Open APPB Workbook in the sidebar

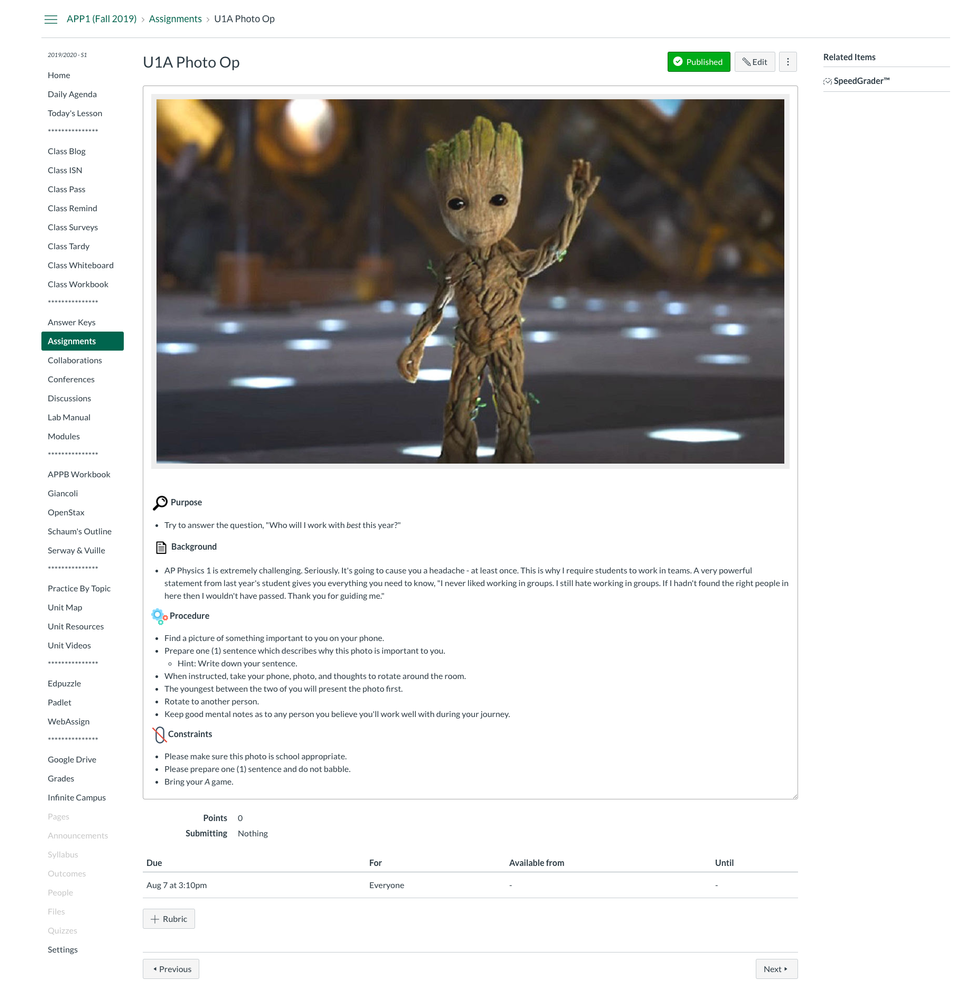click(x=78, y=475)
